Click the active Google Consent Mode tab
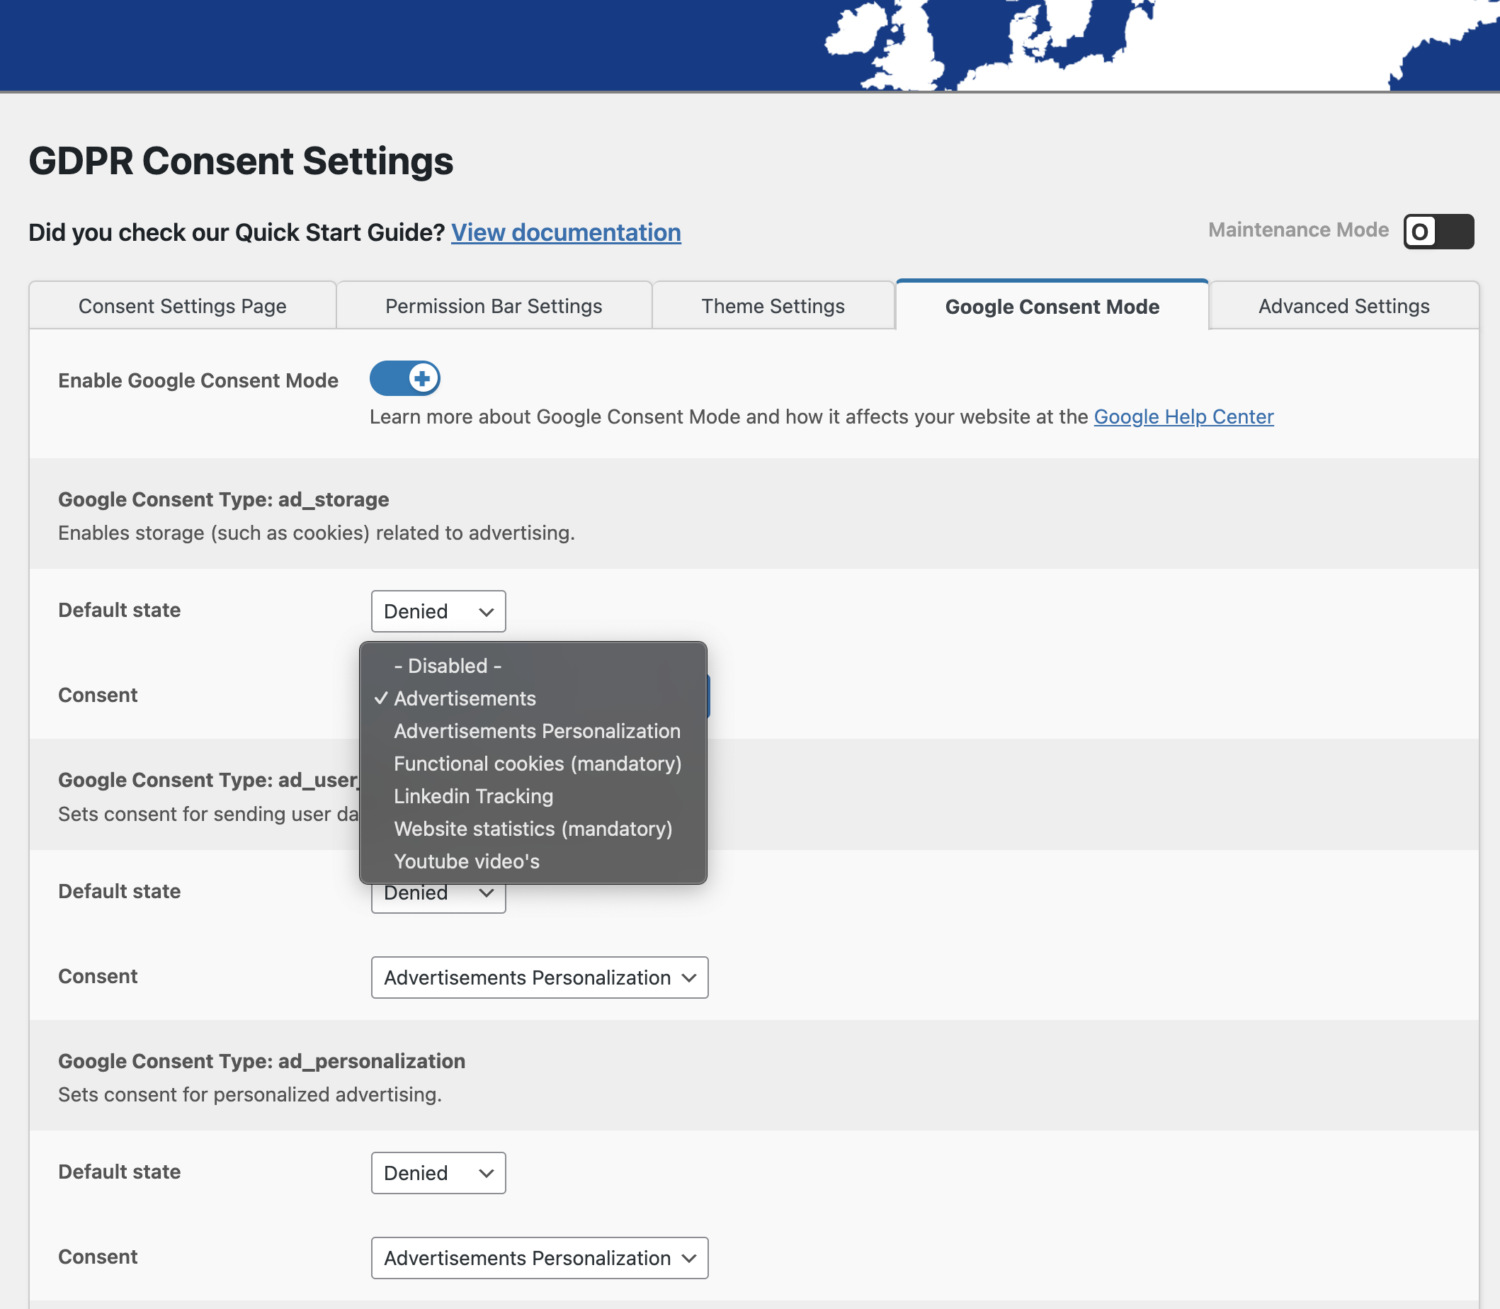Viewport: 1500px width, 1309px height. (x=1051, y=306)
